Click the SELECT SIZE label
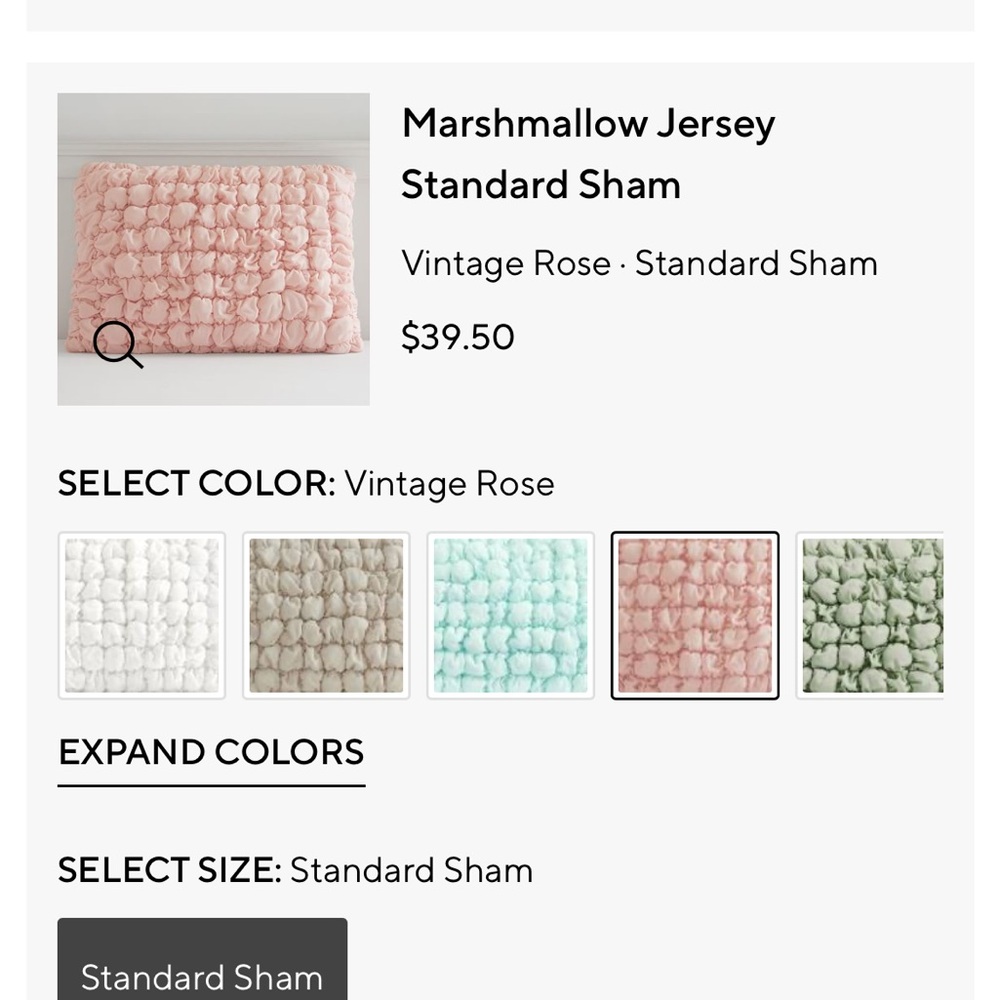This screenshot has width=1000, height=1000. [172, 870]
